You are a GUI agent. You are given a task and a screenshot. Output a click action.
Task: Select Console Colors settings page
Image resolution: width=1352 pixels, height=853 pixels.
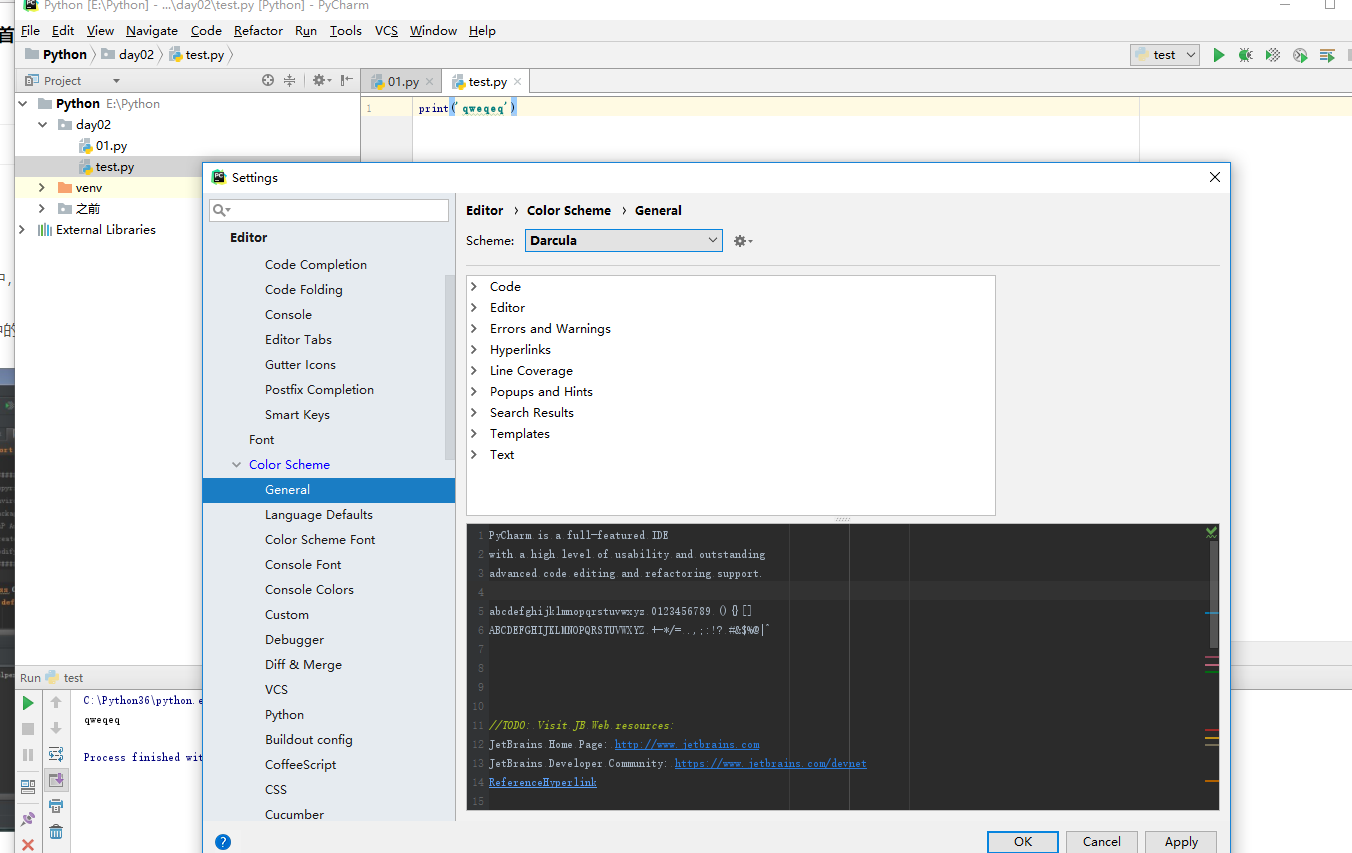(x=309, y=590)
